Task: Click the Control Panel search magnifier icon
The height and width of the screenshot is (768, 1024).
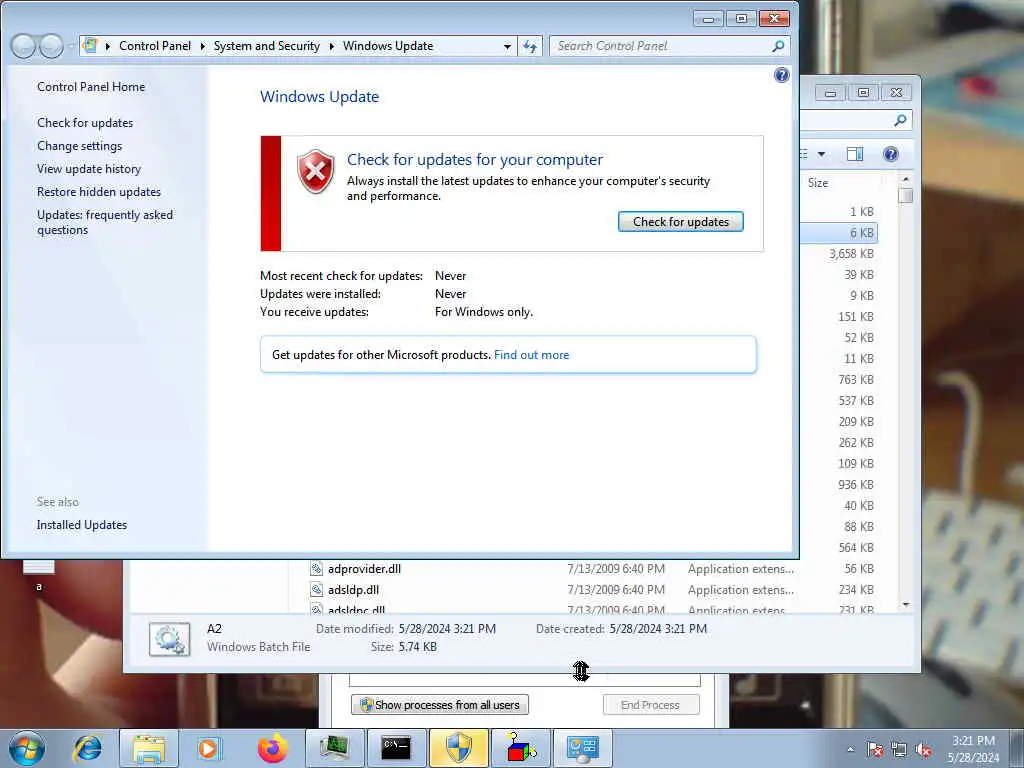Action: coord(778,46)
